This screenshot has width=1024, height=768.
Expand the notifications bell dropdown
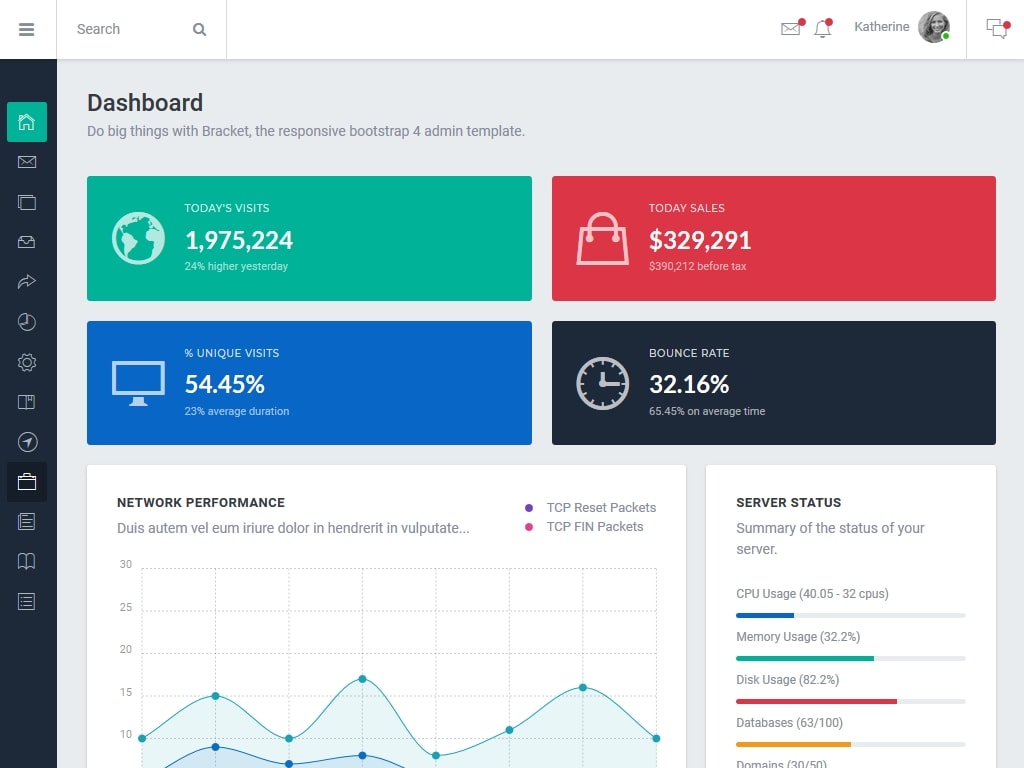(823, 29)
